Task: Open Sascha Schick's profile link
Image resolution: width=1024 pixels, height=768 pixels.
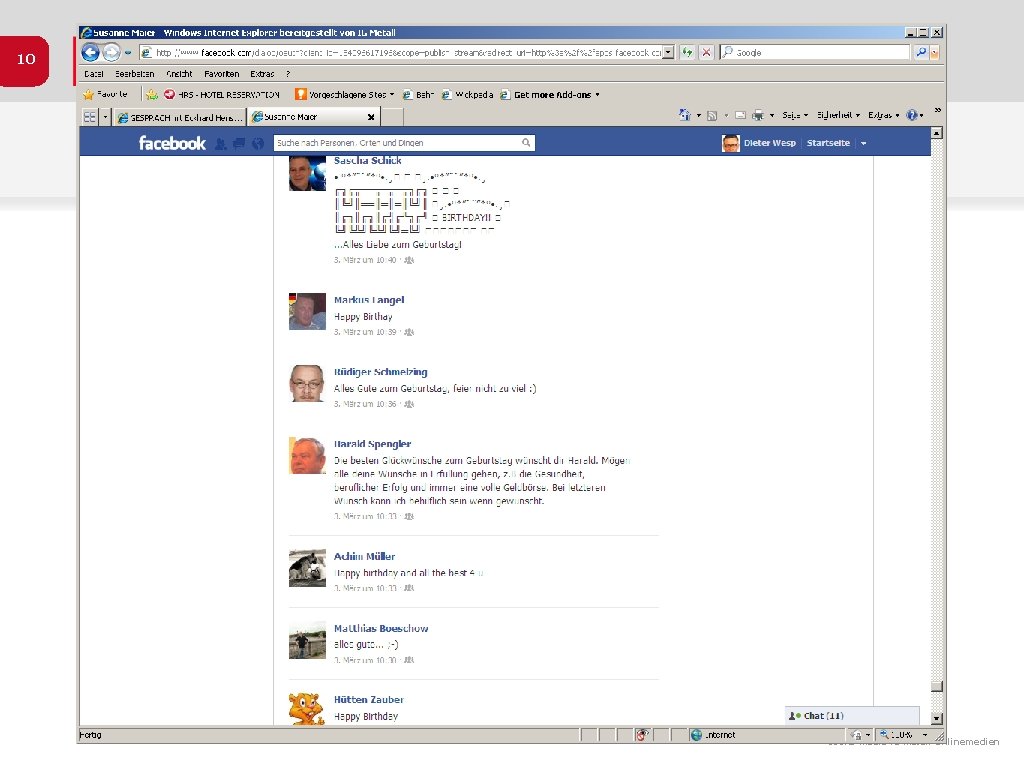Action: click(x=368, y=161)
